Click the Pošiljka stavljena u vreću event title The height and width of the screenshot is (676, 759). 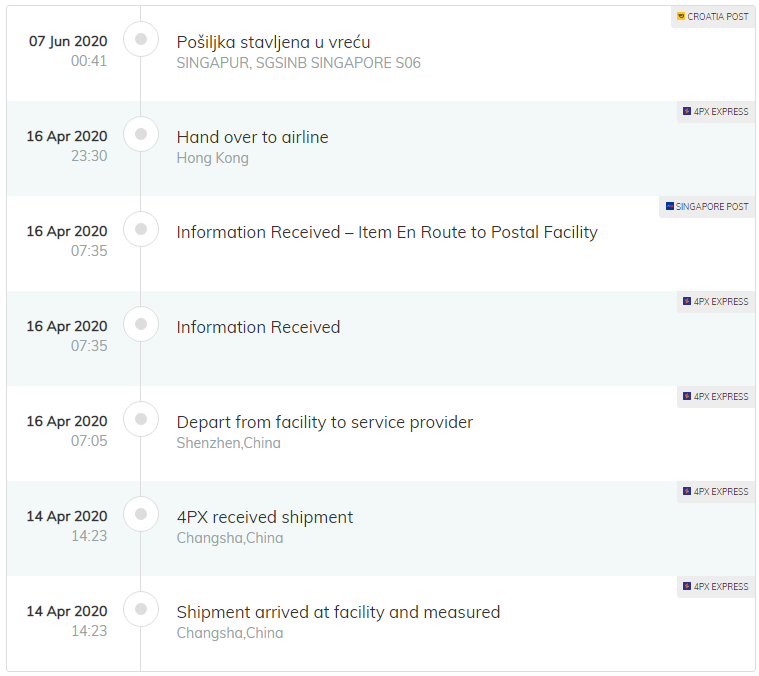[273, 42]
